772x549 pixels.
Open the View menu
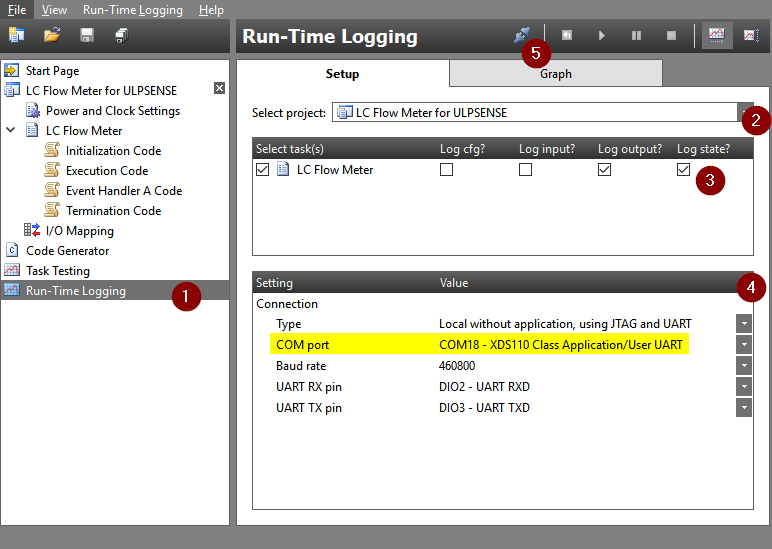(54, 10)
